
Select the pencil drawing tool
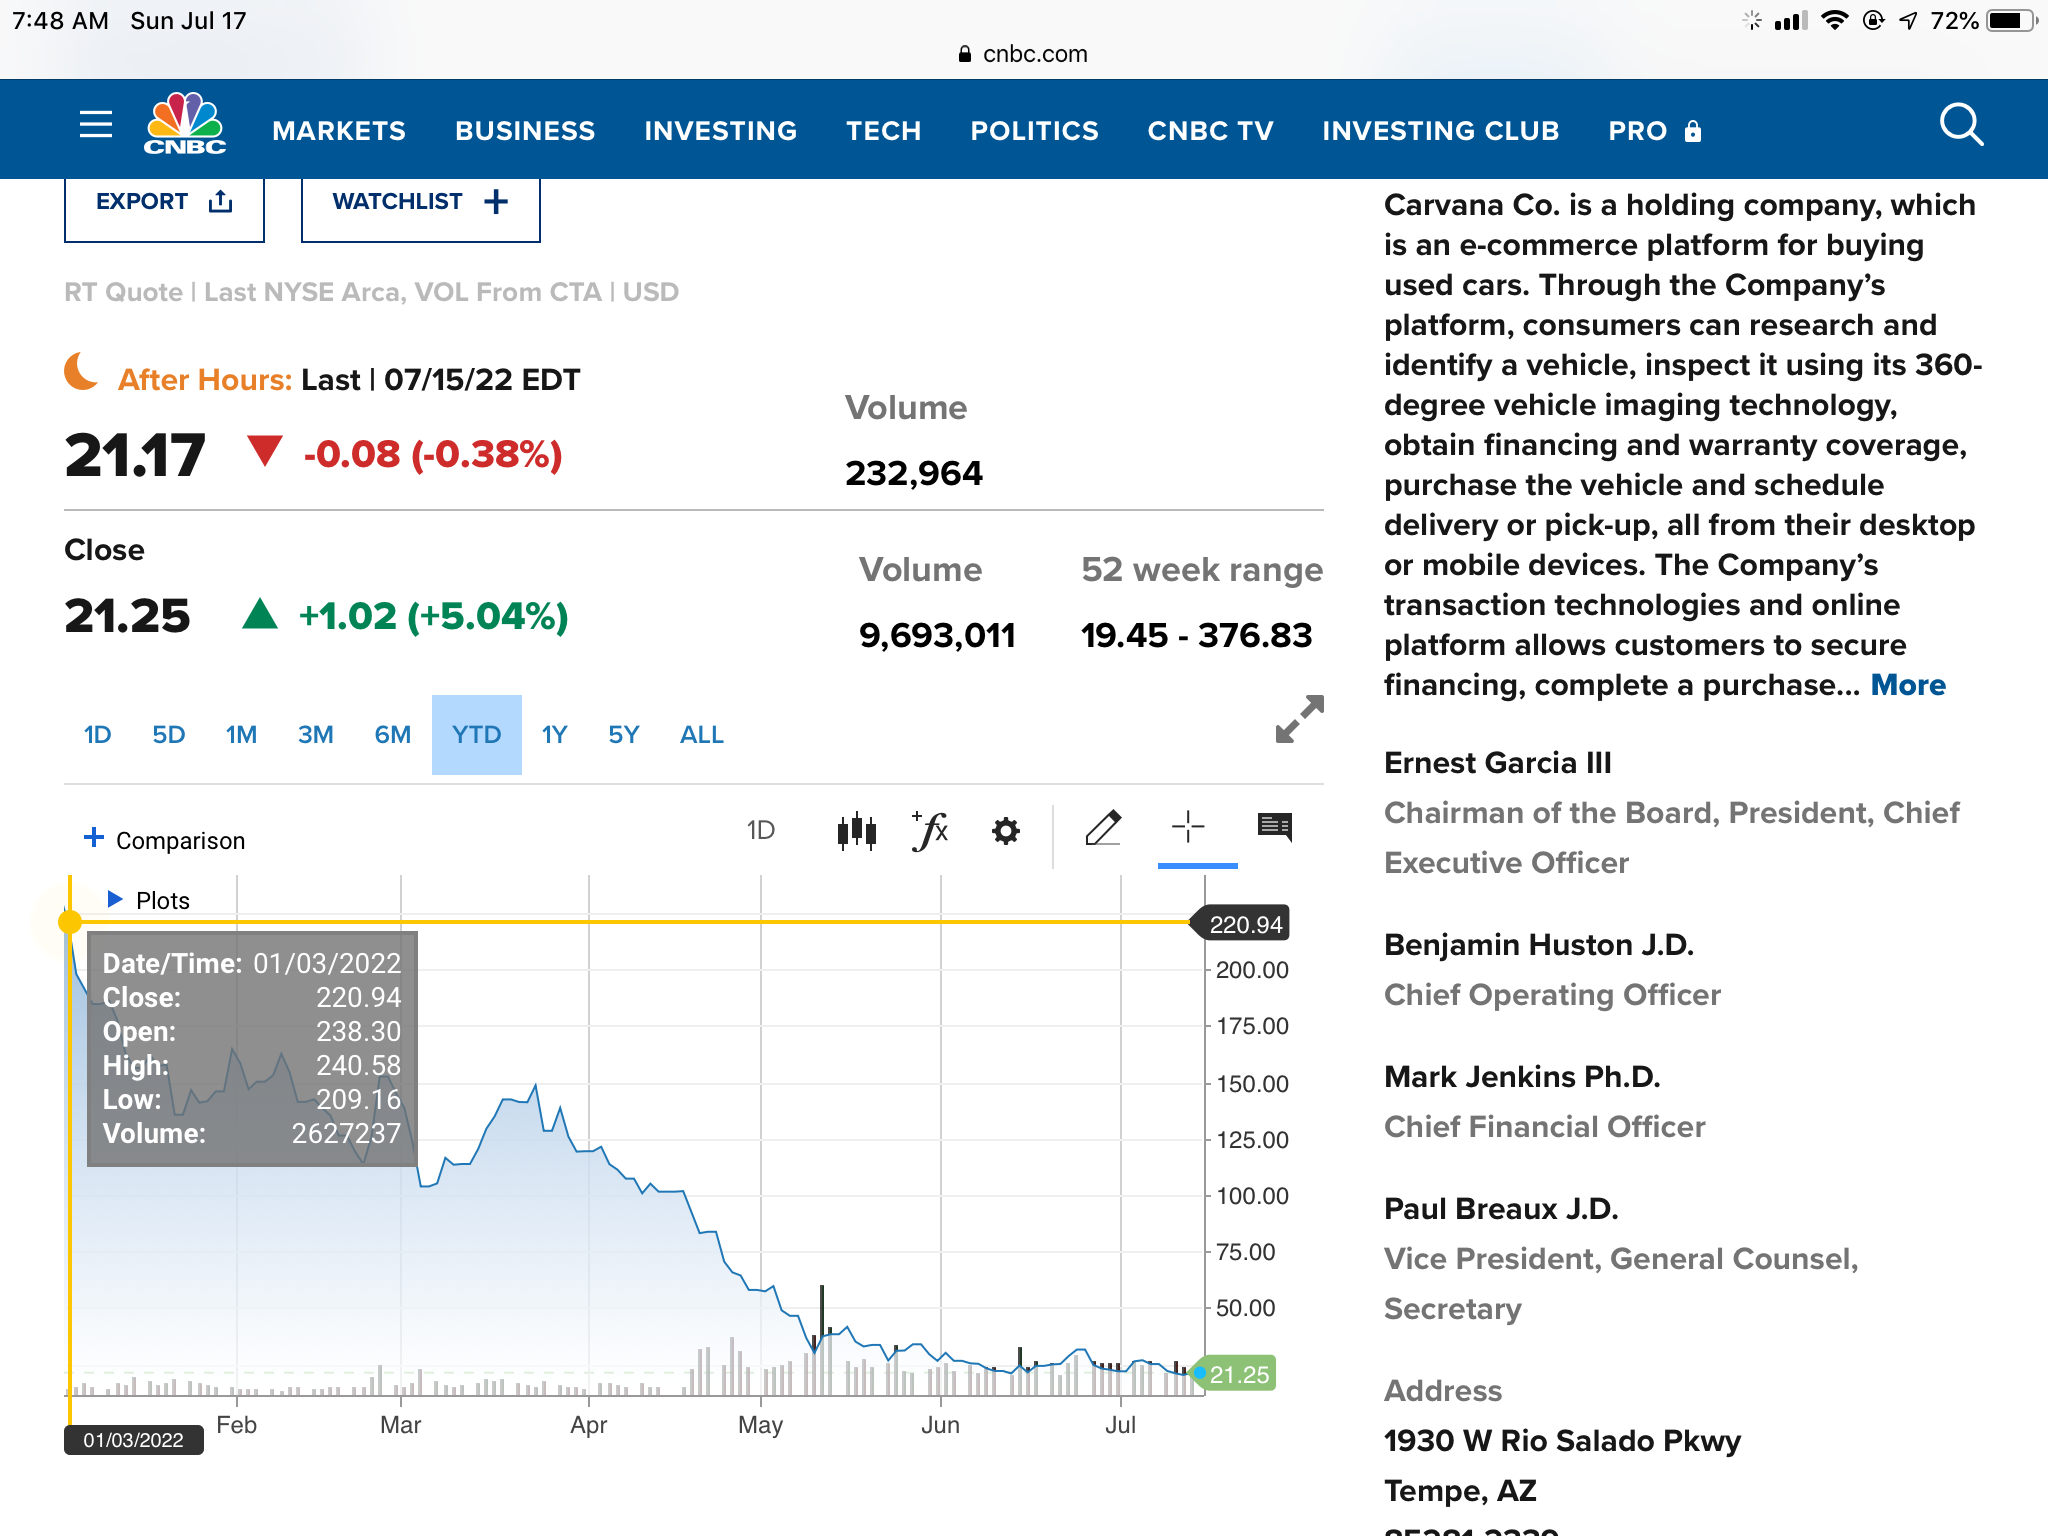point(1103,828)
